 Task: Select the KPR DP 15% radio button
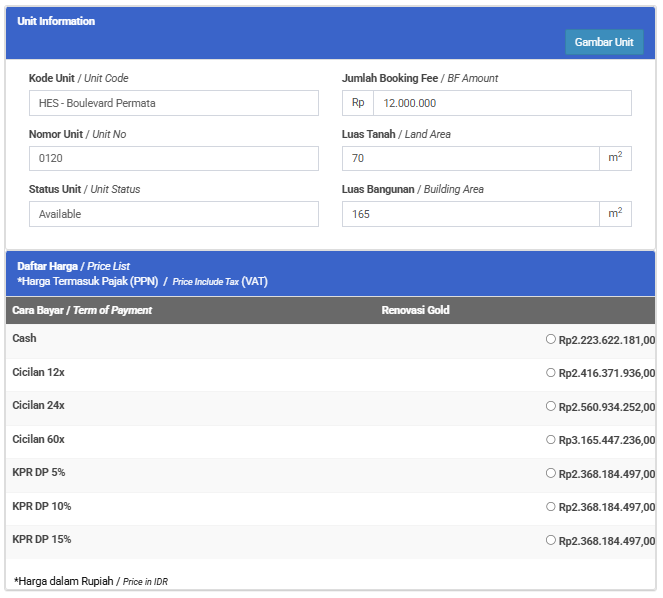coord(550,540)
